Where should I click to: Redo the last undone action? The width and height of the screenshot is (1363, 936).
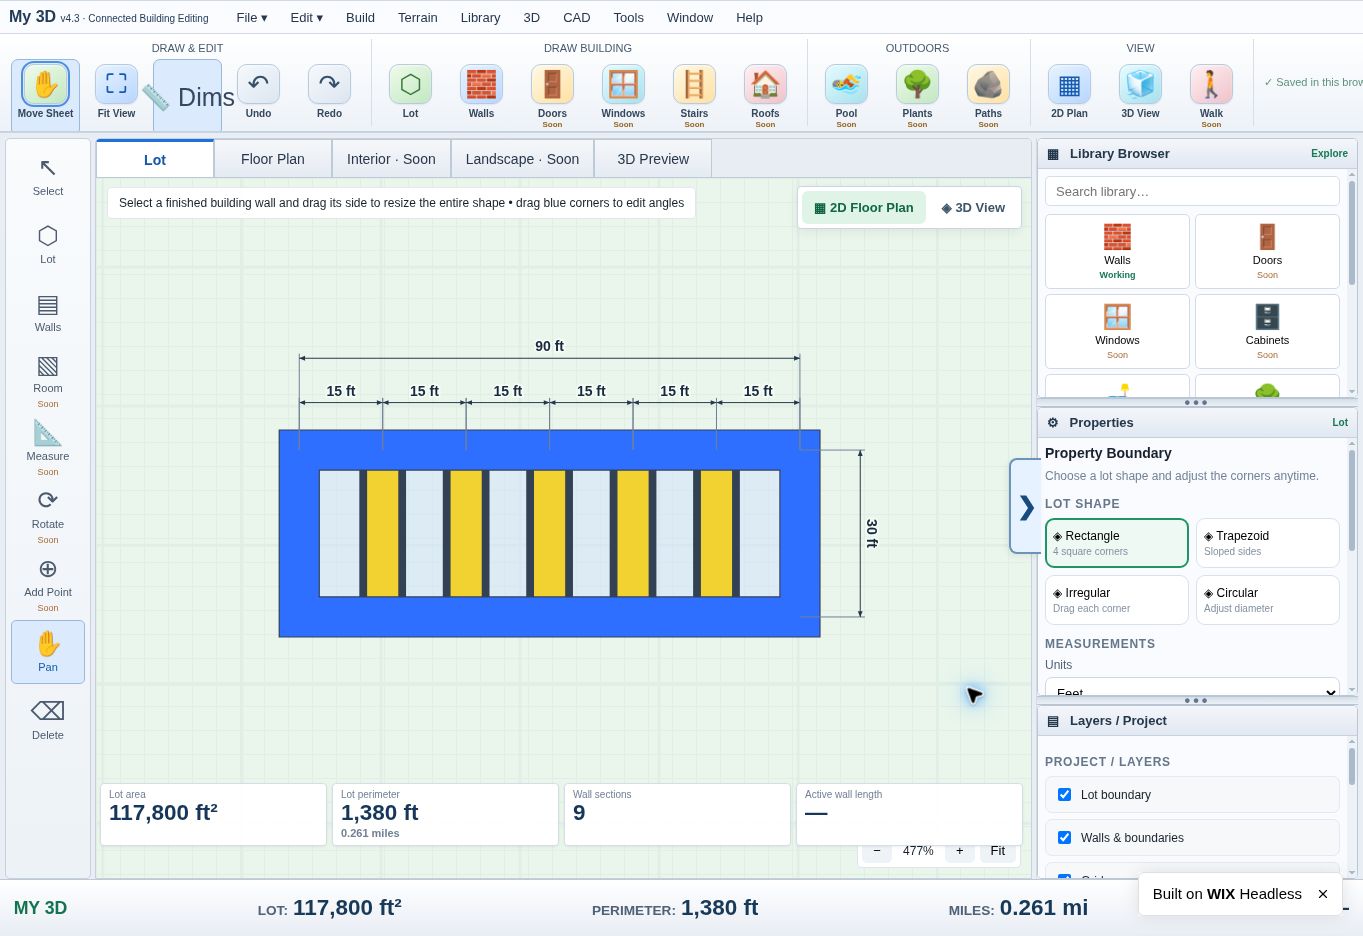[329, 94]
